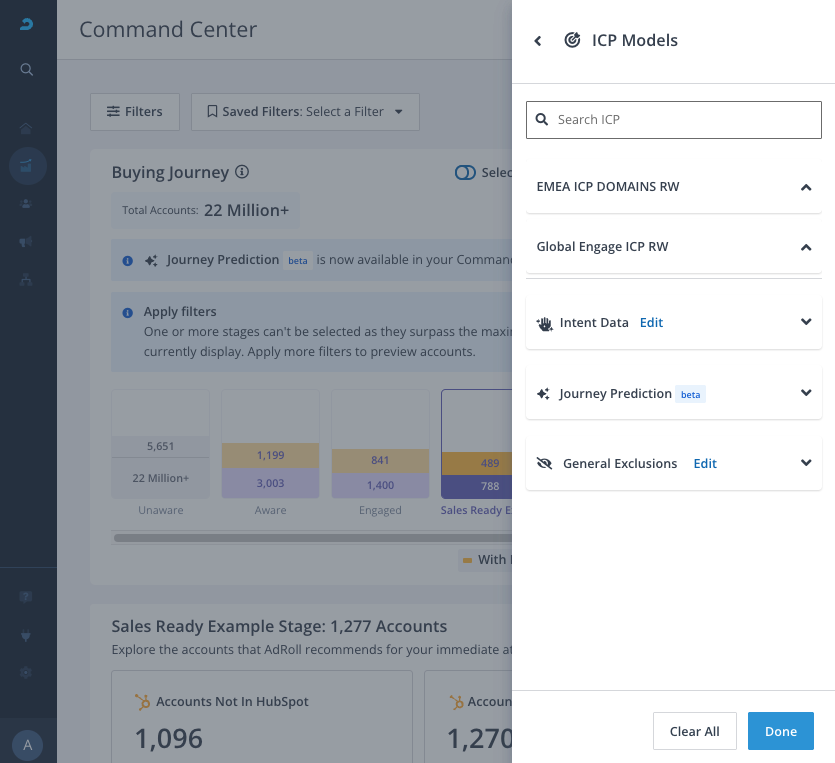Image resolution: width=835 pixels, height=763 pixels.
Task: Click the back arrow in ICP Models panel
Action: point(538,41)
